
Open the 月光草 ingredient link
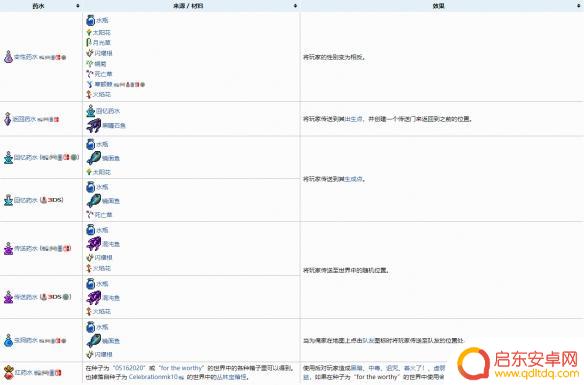pos(102,43)
